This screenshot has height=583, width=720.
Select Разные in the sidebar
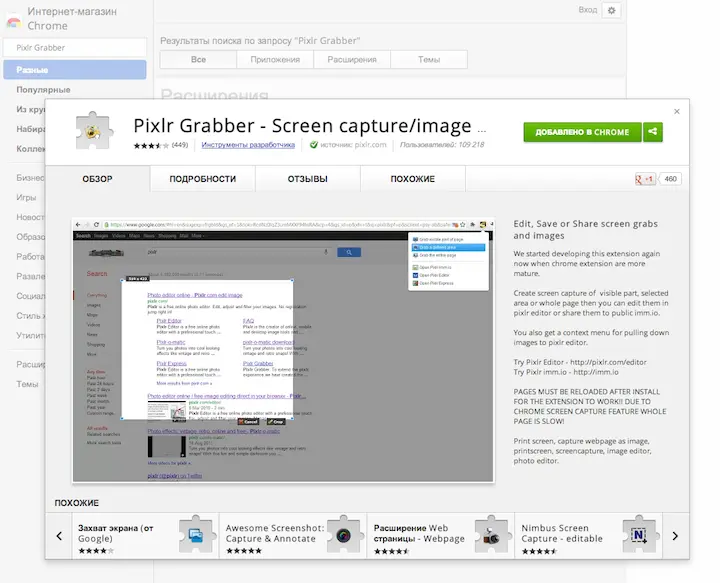75,70
